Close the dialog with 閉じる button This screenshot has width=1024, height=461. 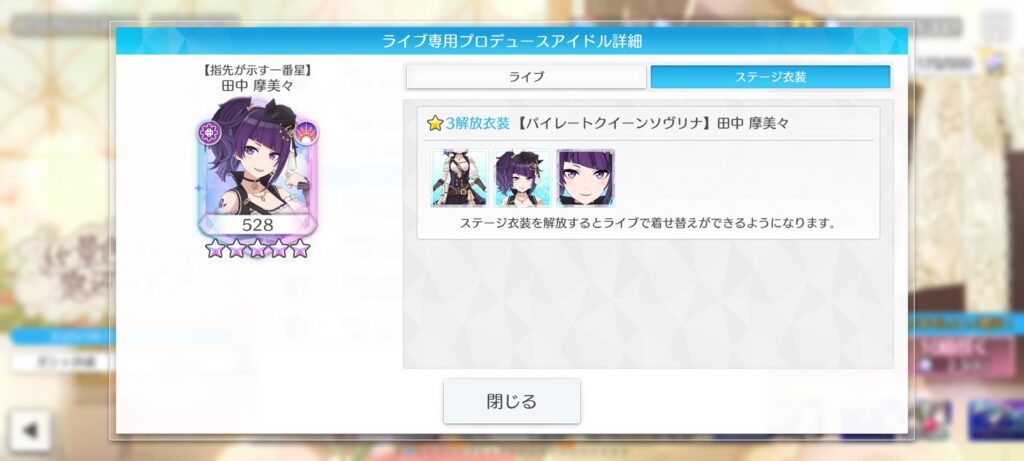pyautogui.click(x=512, y=401)
